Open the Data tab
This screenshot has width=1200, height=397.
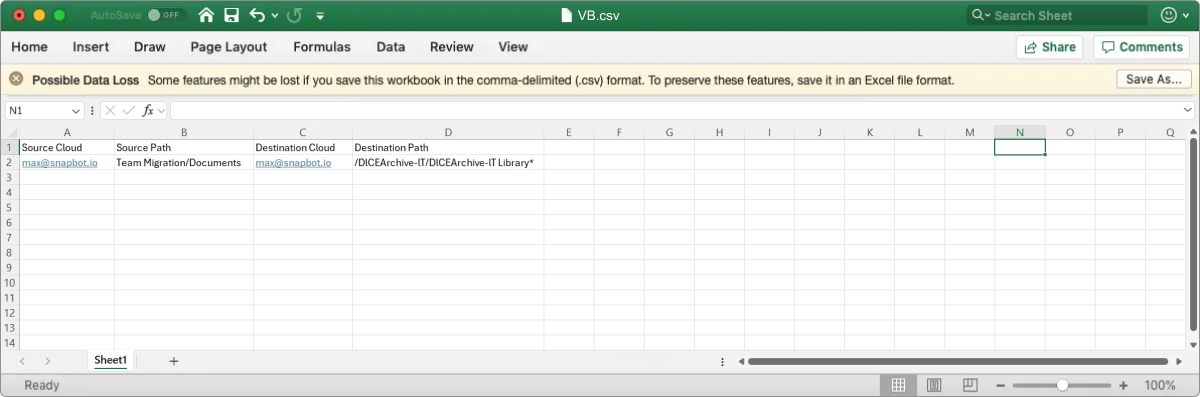point(391,47)
